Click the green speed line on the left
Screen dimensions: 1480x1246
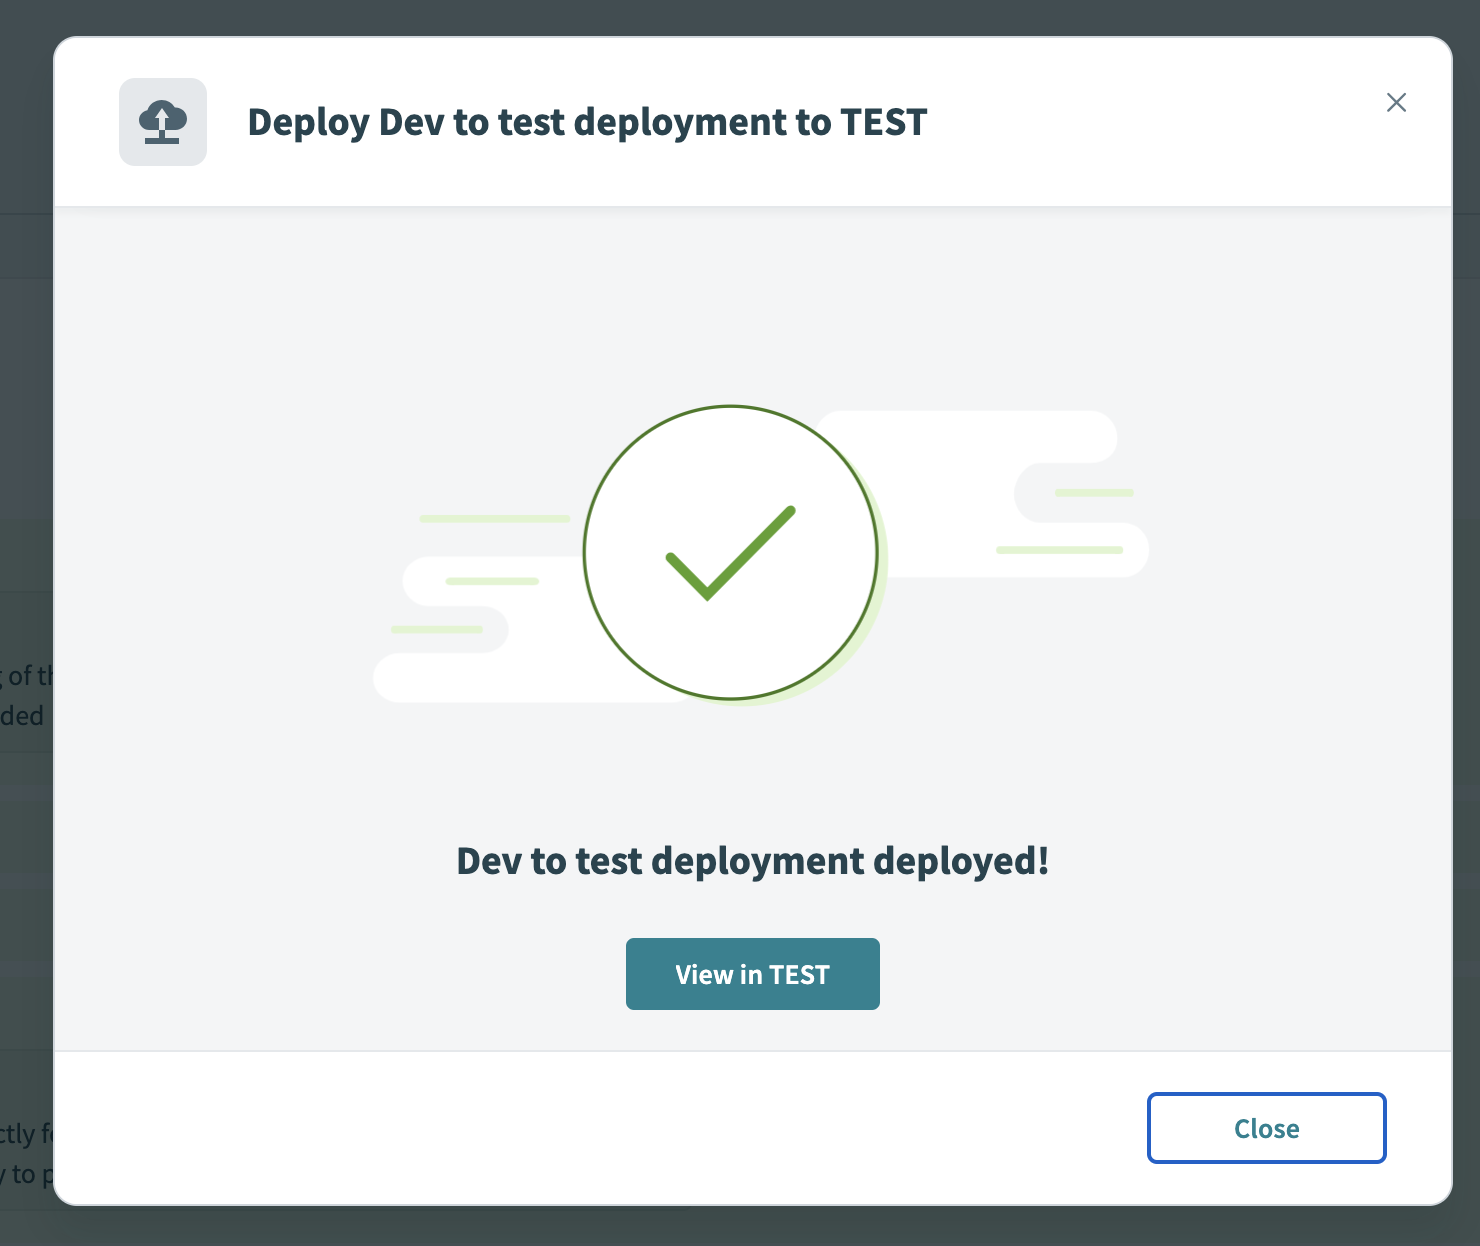coord(493,519)
